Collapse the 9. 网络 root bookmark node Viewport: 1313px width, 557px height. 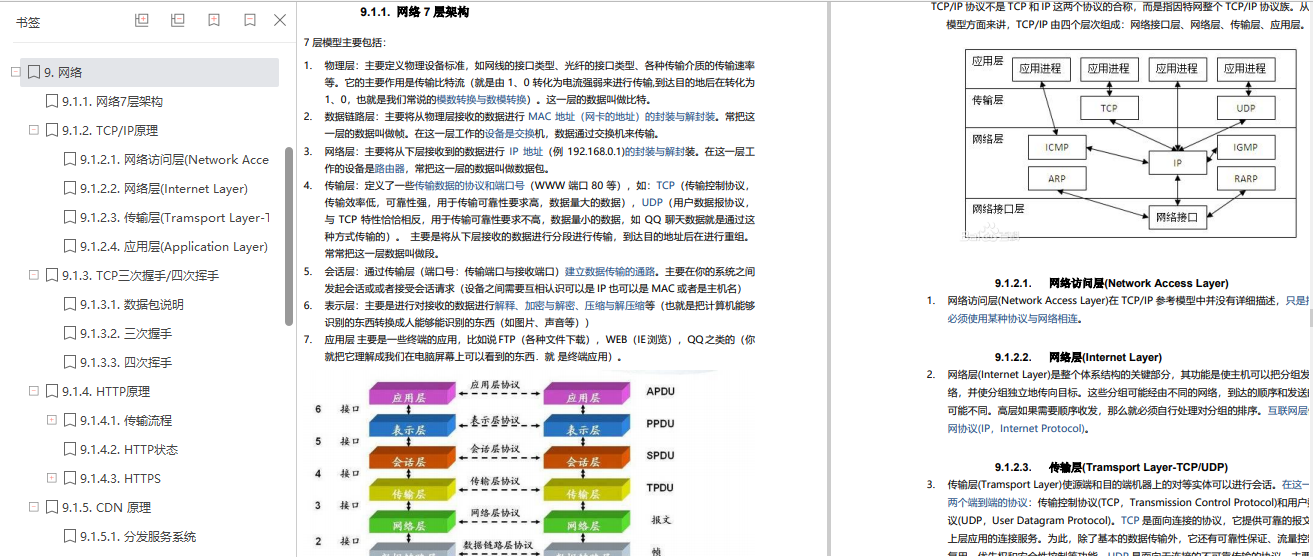[x=15, y=72]
